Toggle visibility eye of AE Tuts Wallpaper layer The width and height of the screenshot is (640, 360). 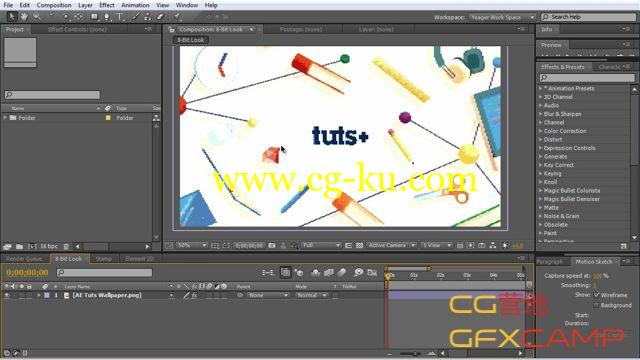pos(7,295)
